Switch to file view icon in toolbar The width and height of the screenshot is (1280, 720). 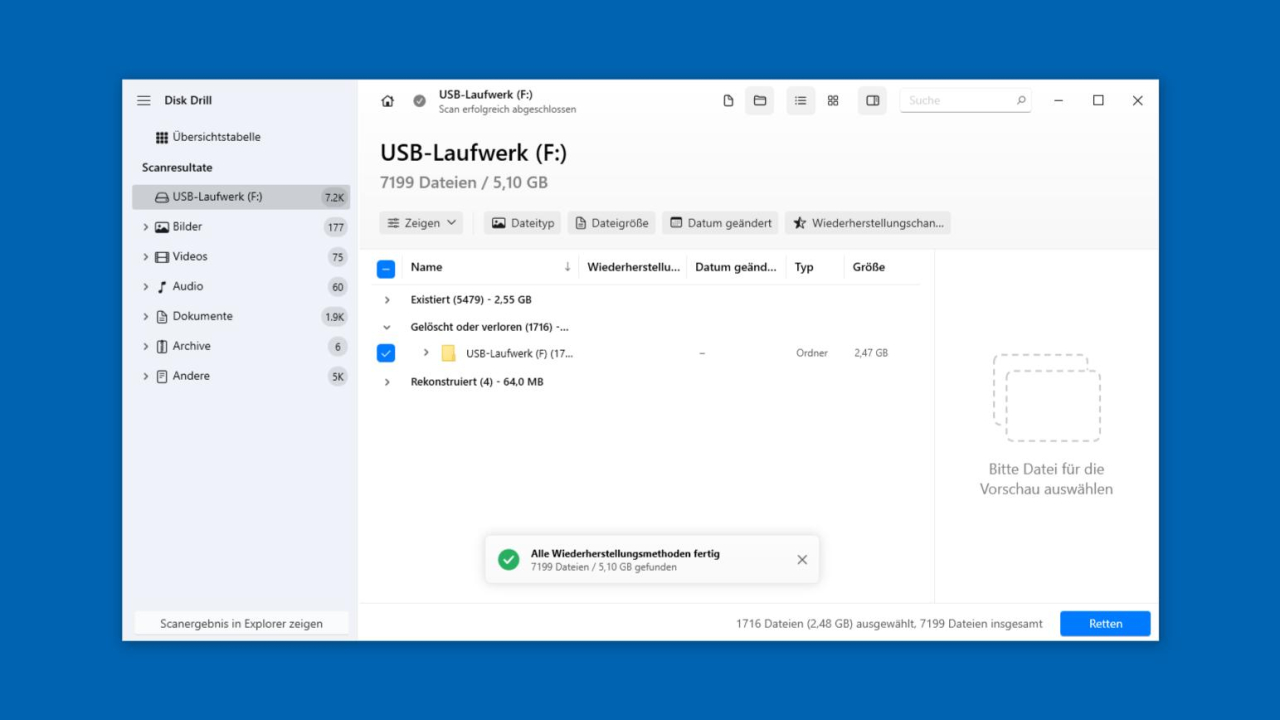(728, 101)
